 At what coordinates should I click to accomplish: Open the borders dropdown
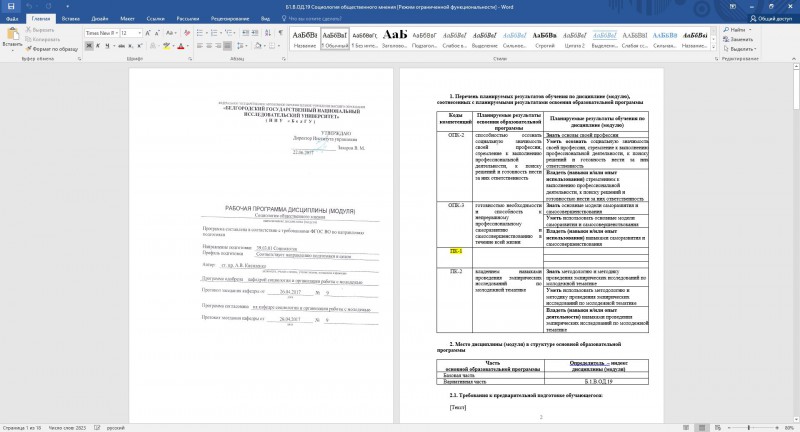click(x=279, y=46)
